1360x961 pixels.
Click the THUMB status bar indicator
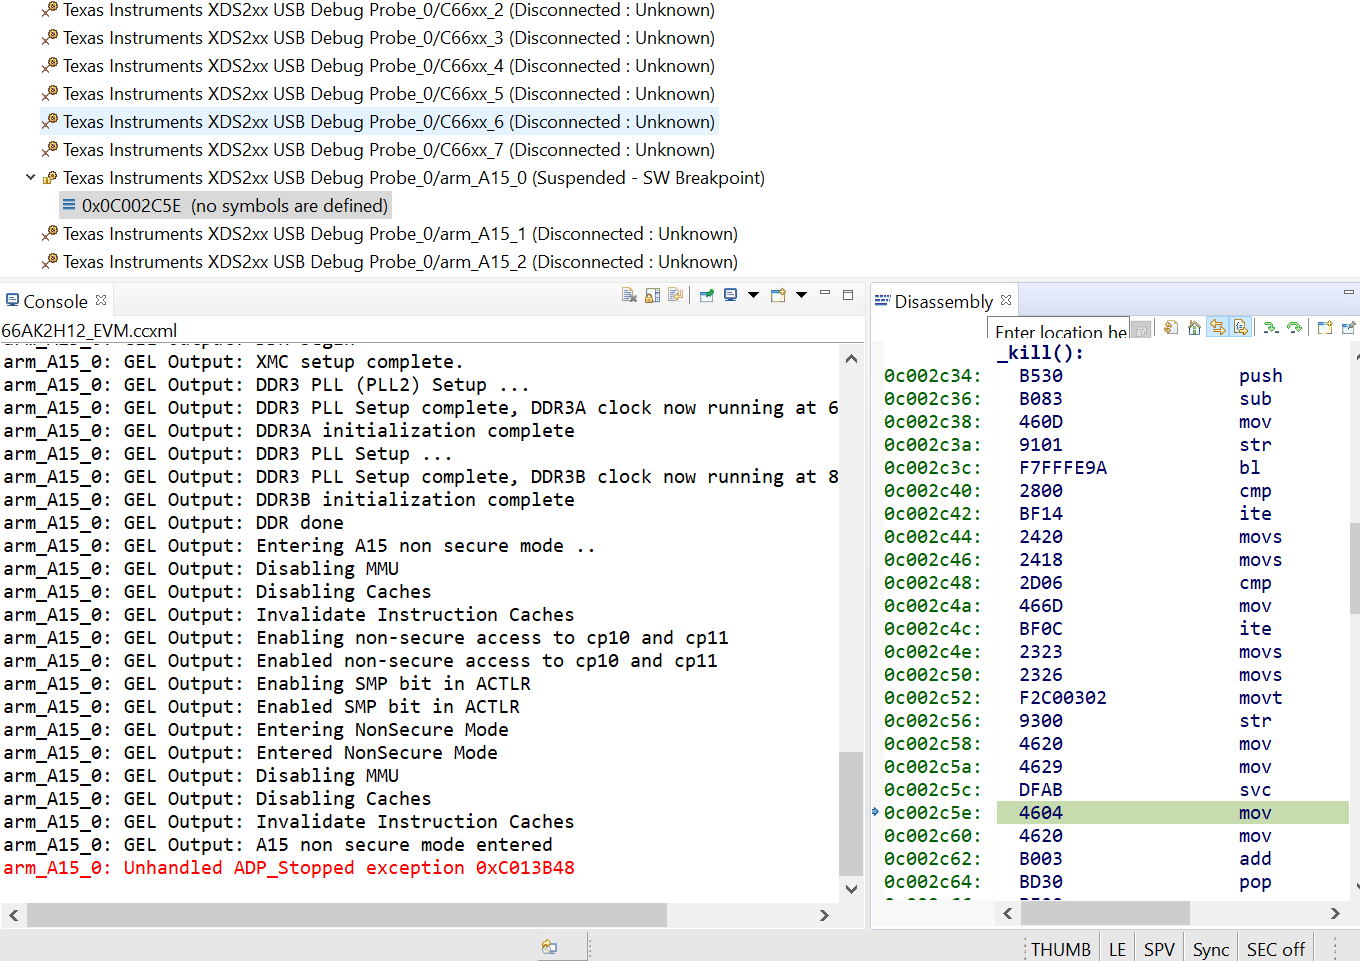(x=1061, y=949)
